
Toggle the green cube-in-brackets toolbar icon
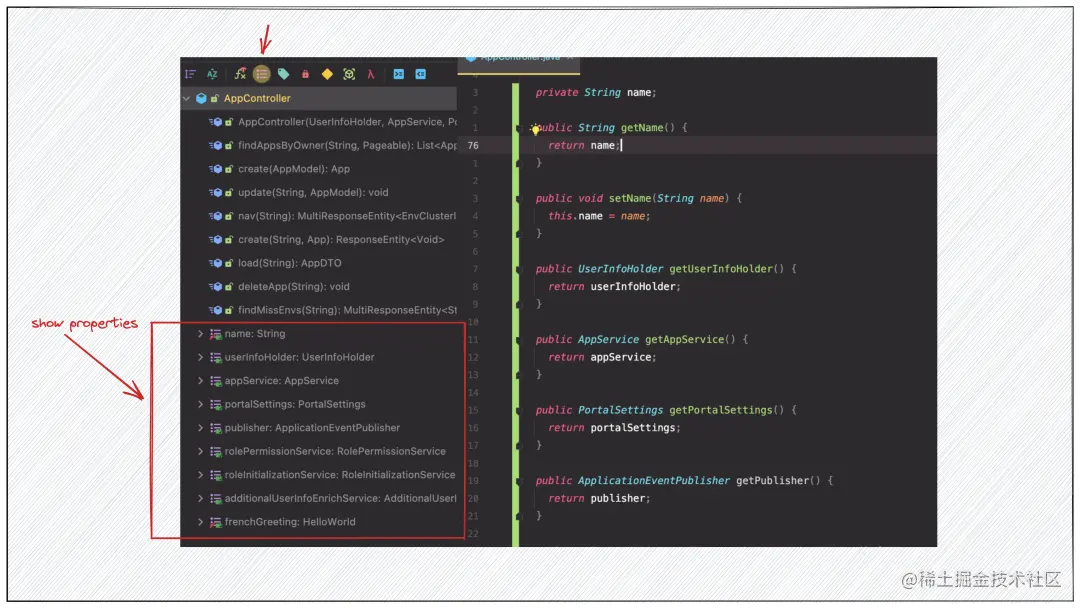(349, 74)
